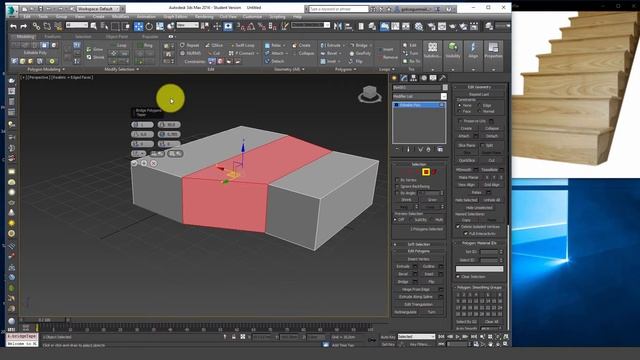Open Select by Name dialog icon
The image size is (640, 360).
pyautogui.click(x=104, y=27)
